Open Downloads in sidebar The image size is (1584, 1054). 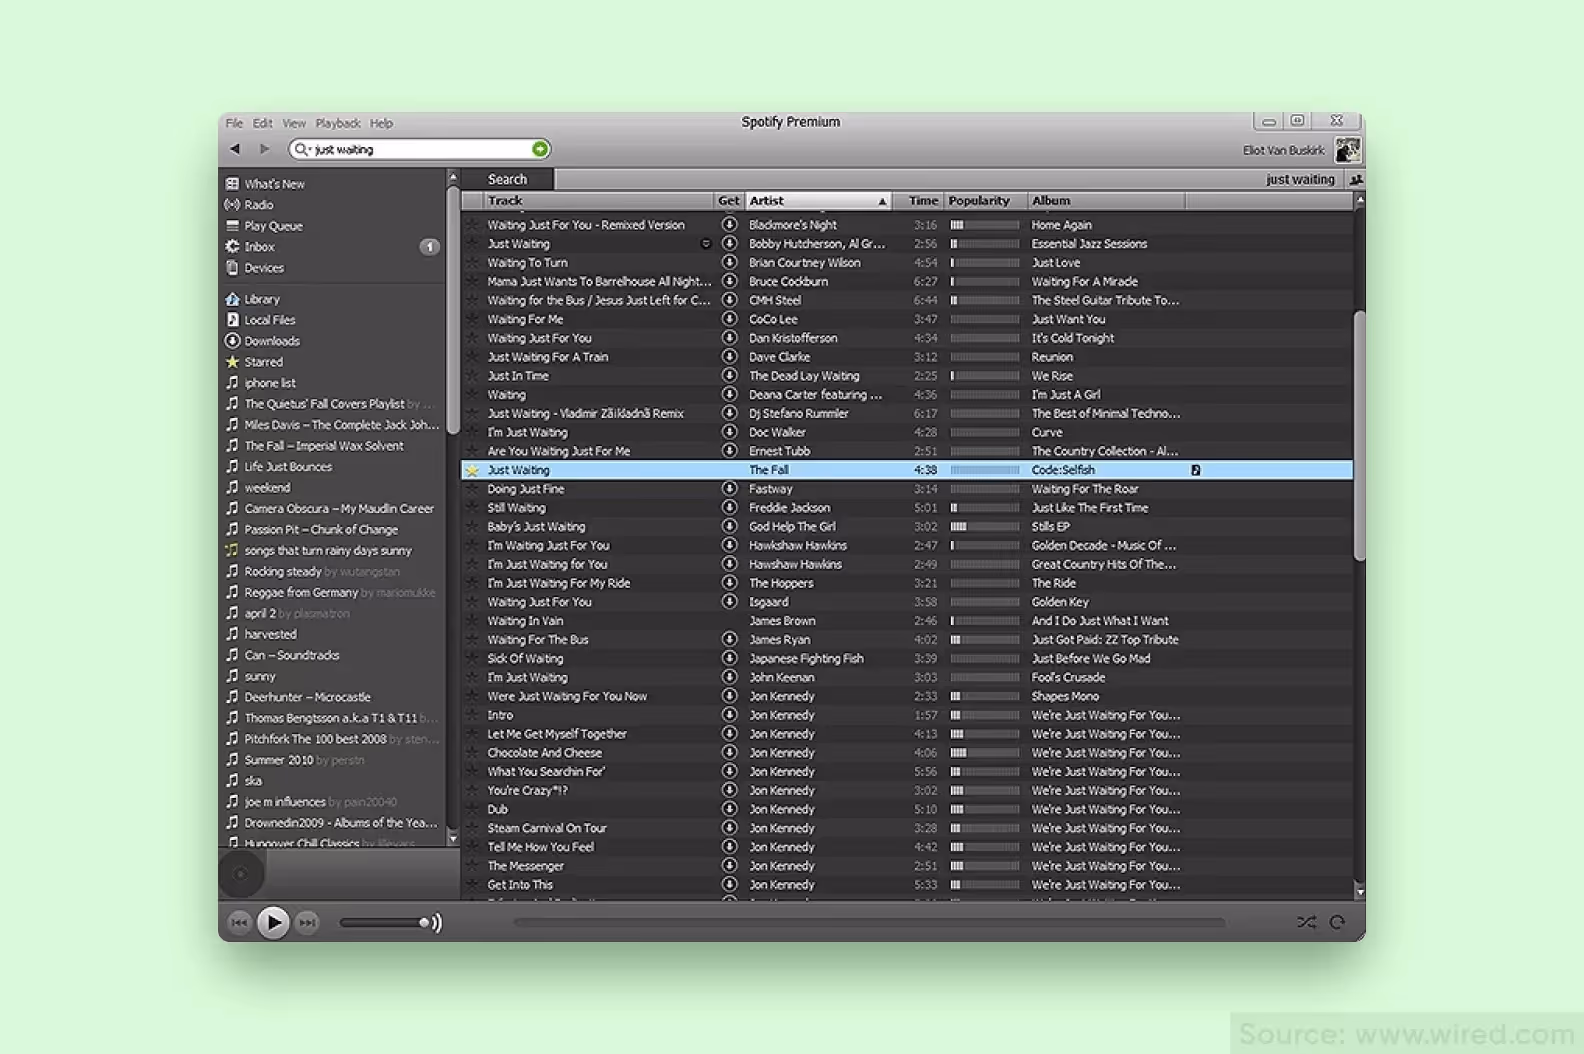pyautogui.click(x=272, y=341)
